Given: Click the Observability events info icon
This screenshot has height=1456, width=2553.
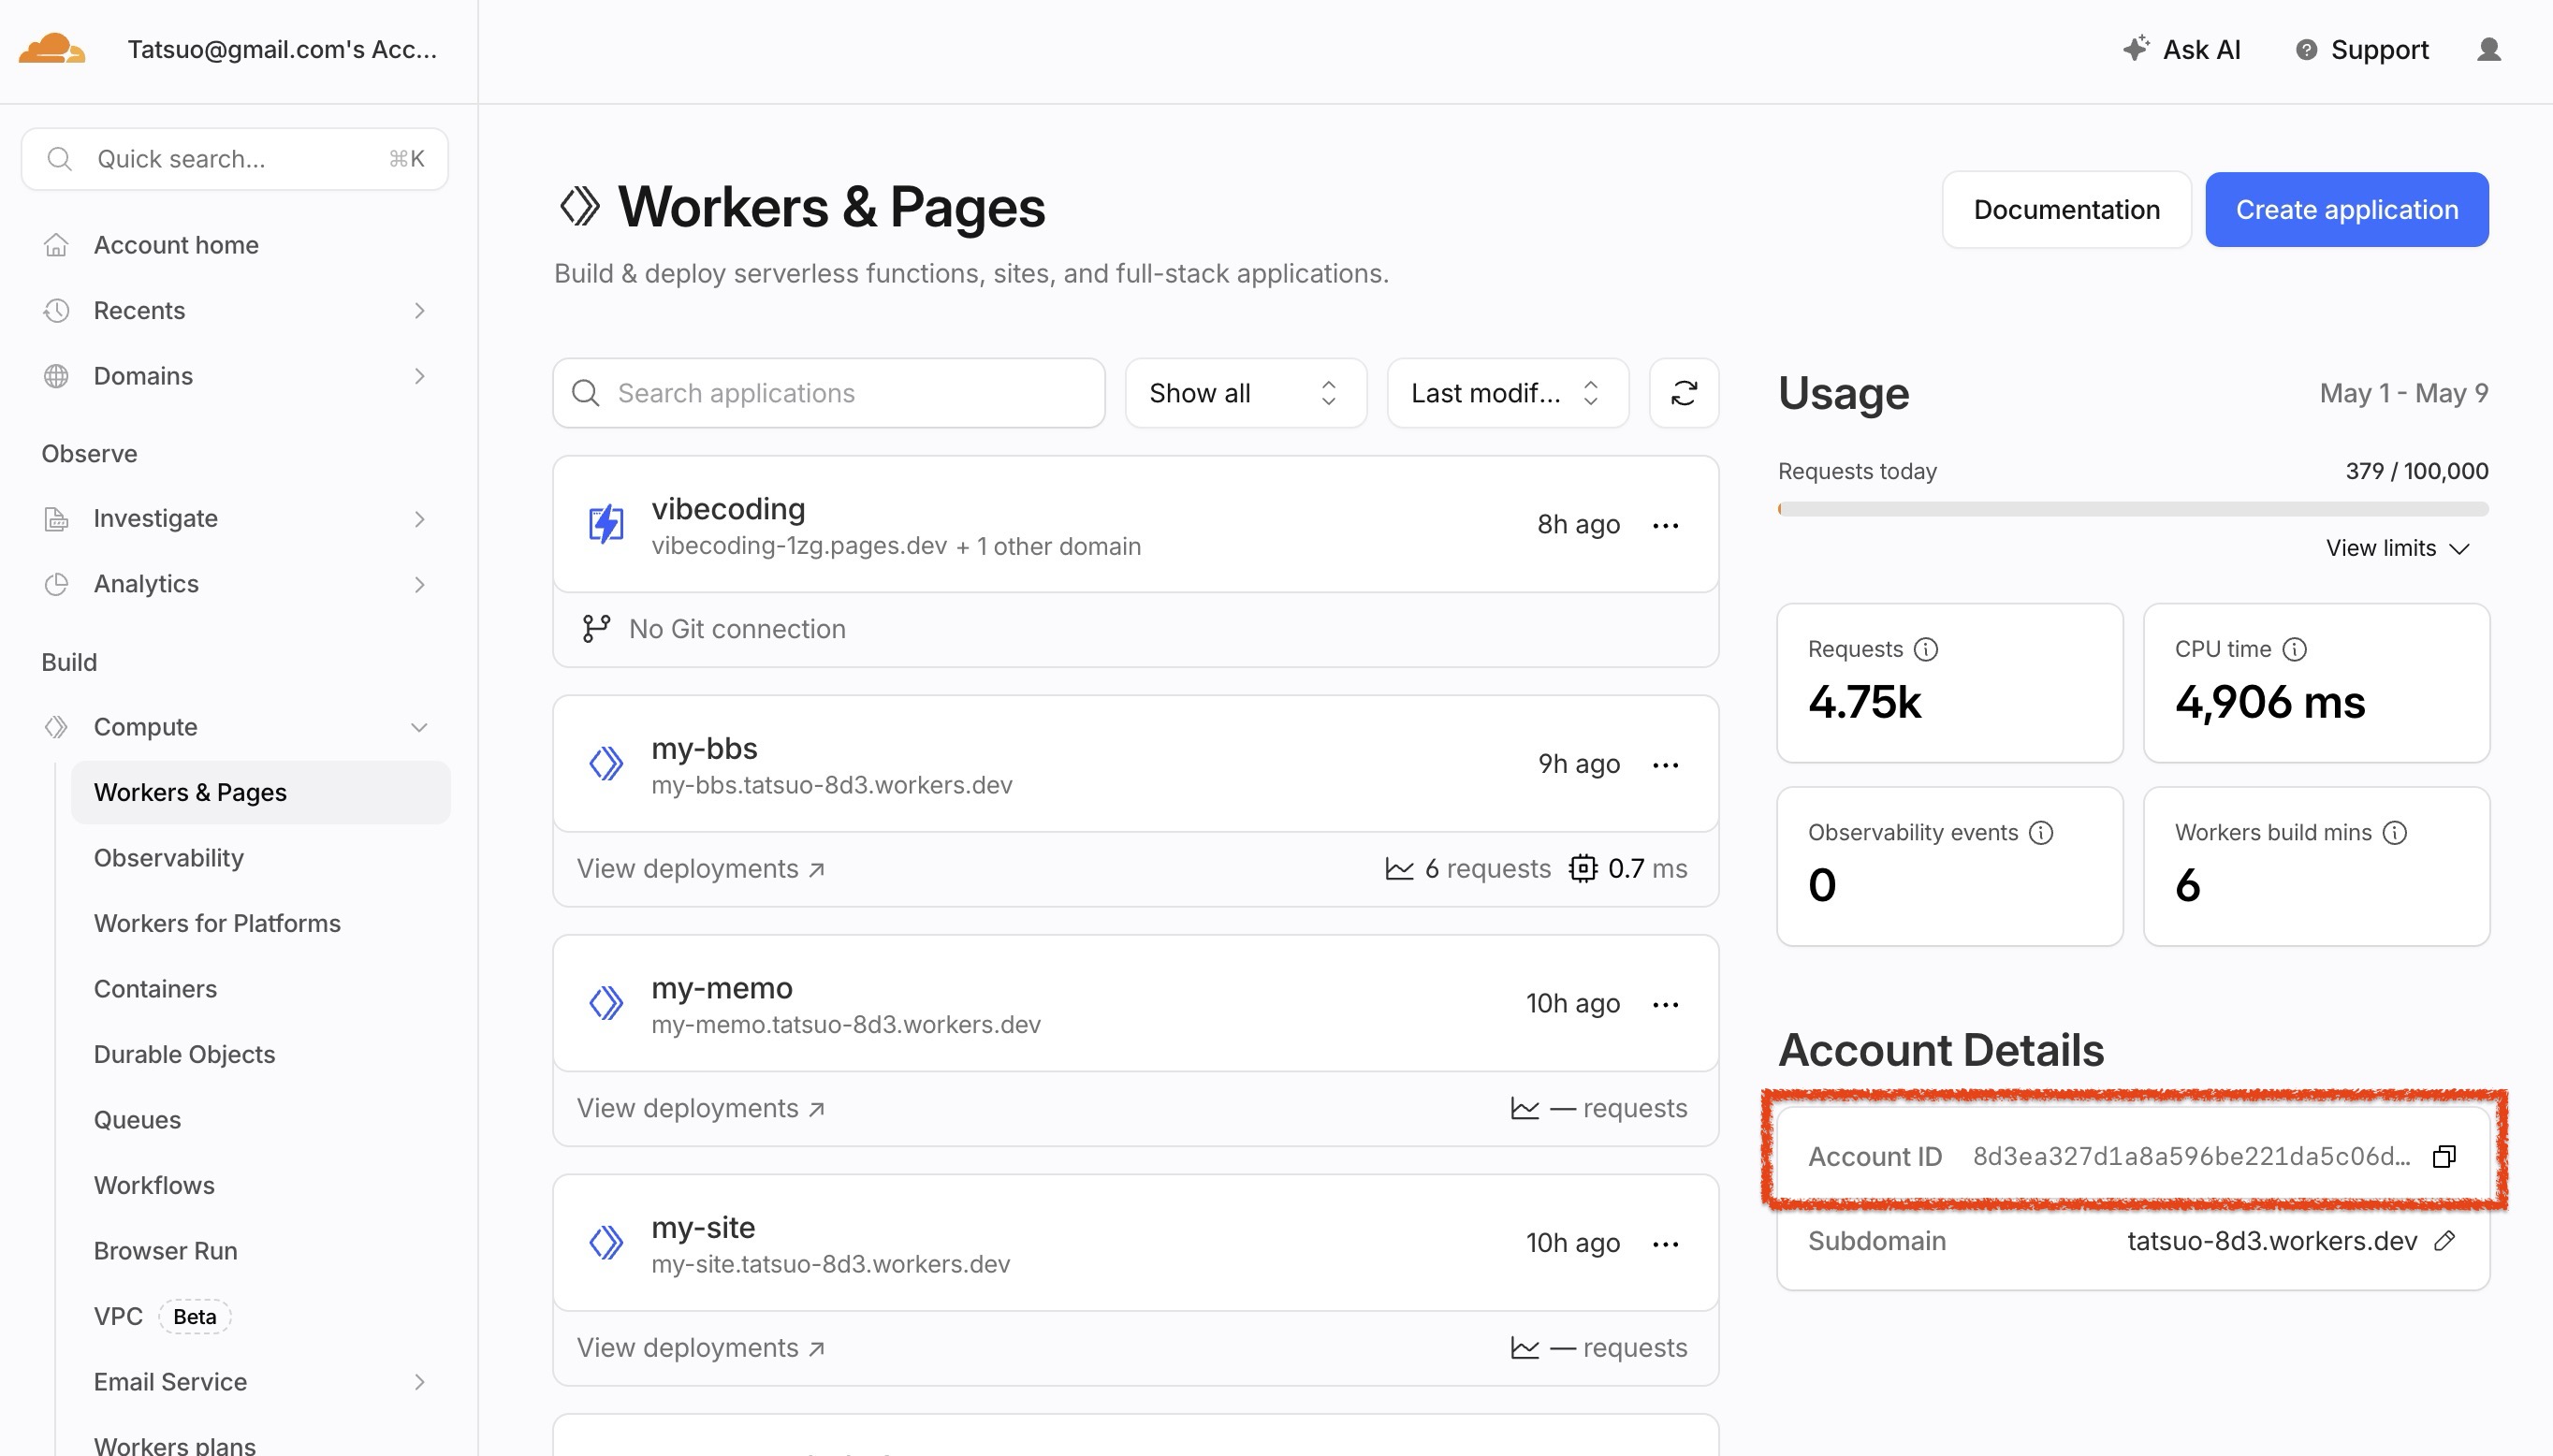Looking at the screenshot, I should (2041, 833).
